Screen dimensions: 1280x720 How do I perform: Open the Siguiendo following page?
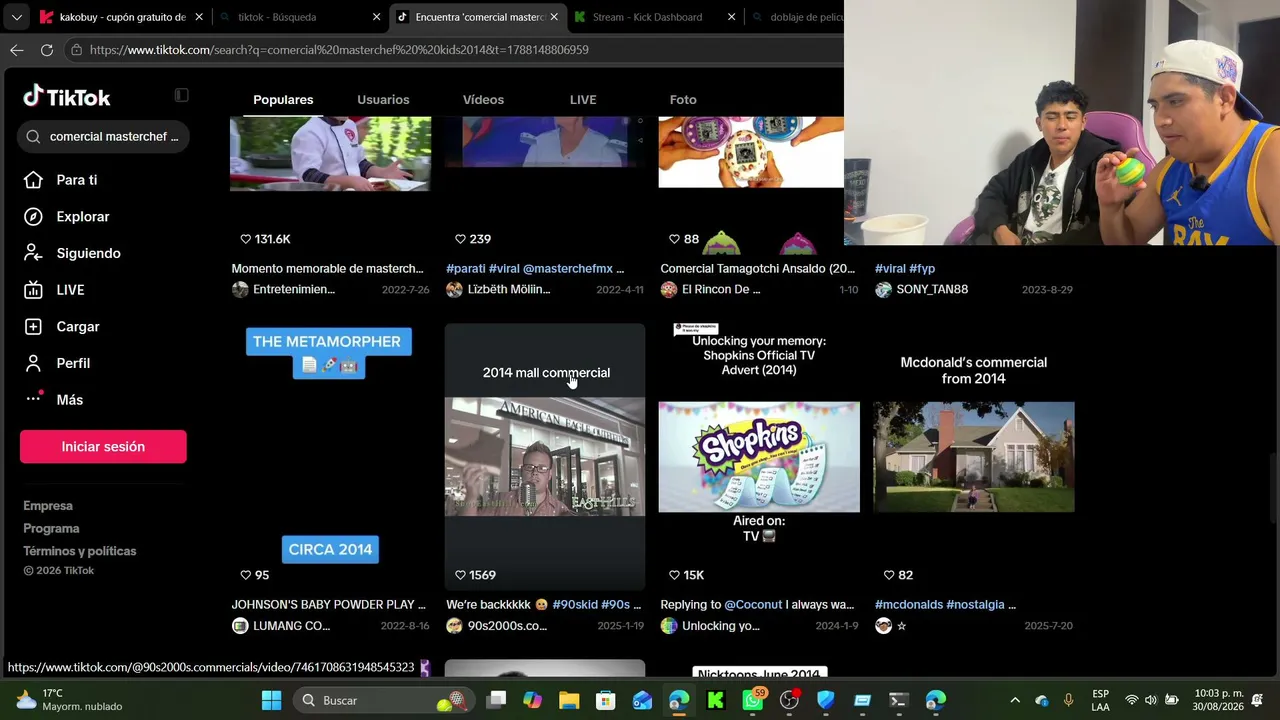[88, 253]
